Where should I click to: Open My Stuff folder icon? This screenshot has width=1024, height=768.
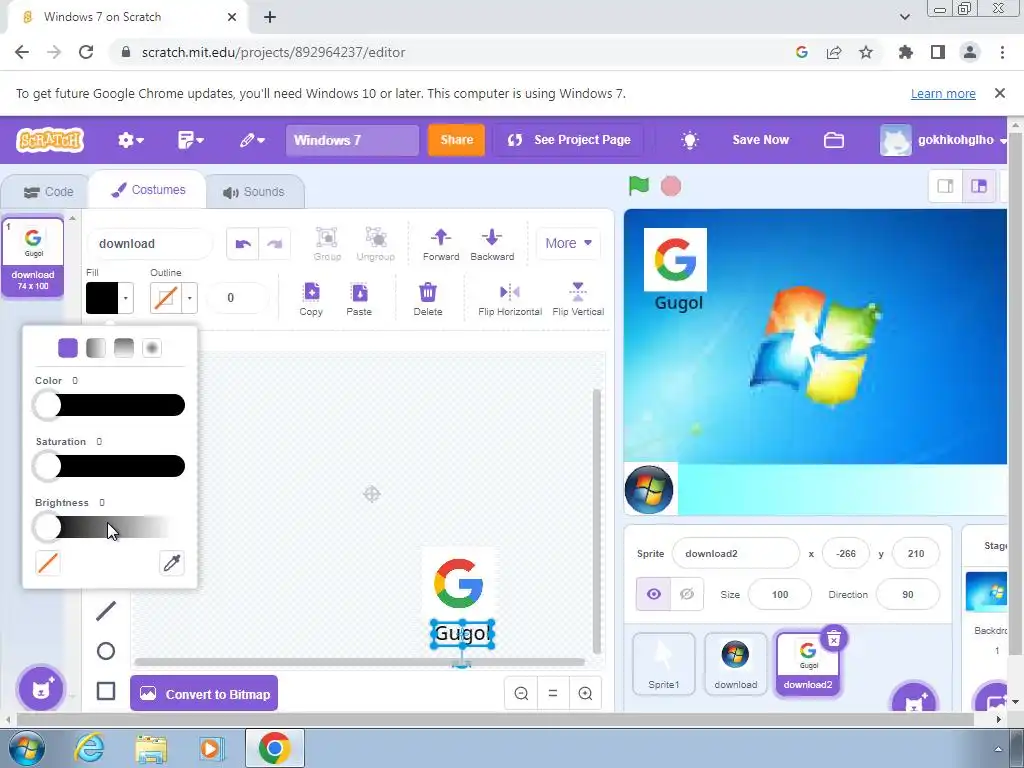pos(834,140)
